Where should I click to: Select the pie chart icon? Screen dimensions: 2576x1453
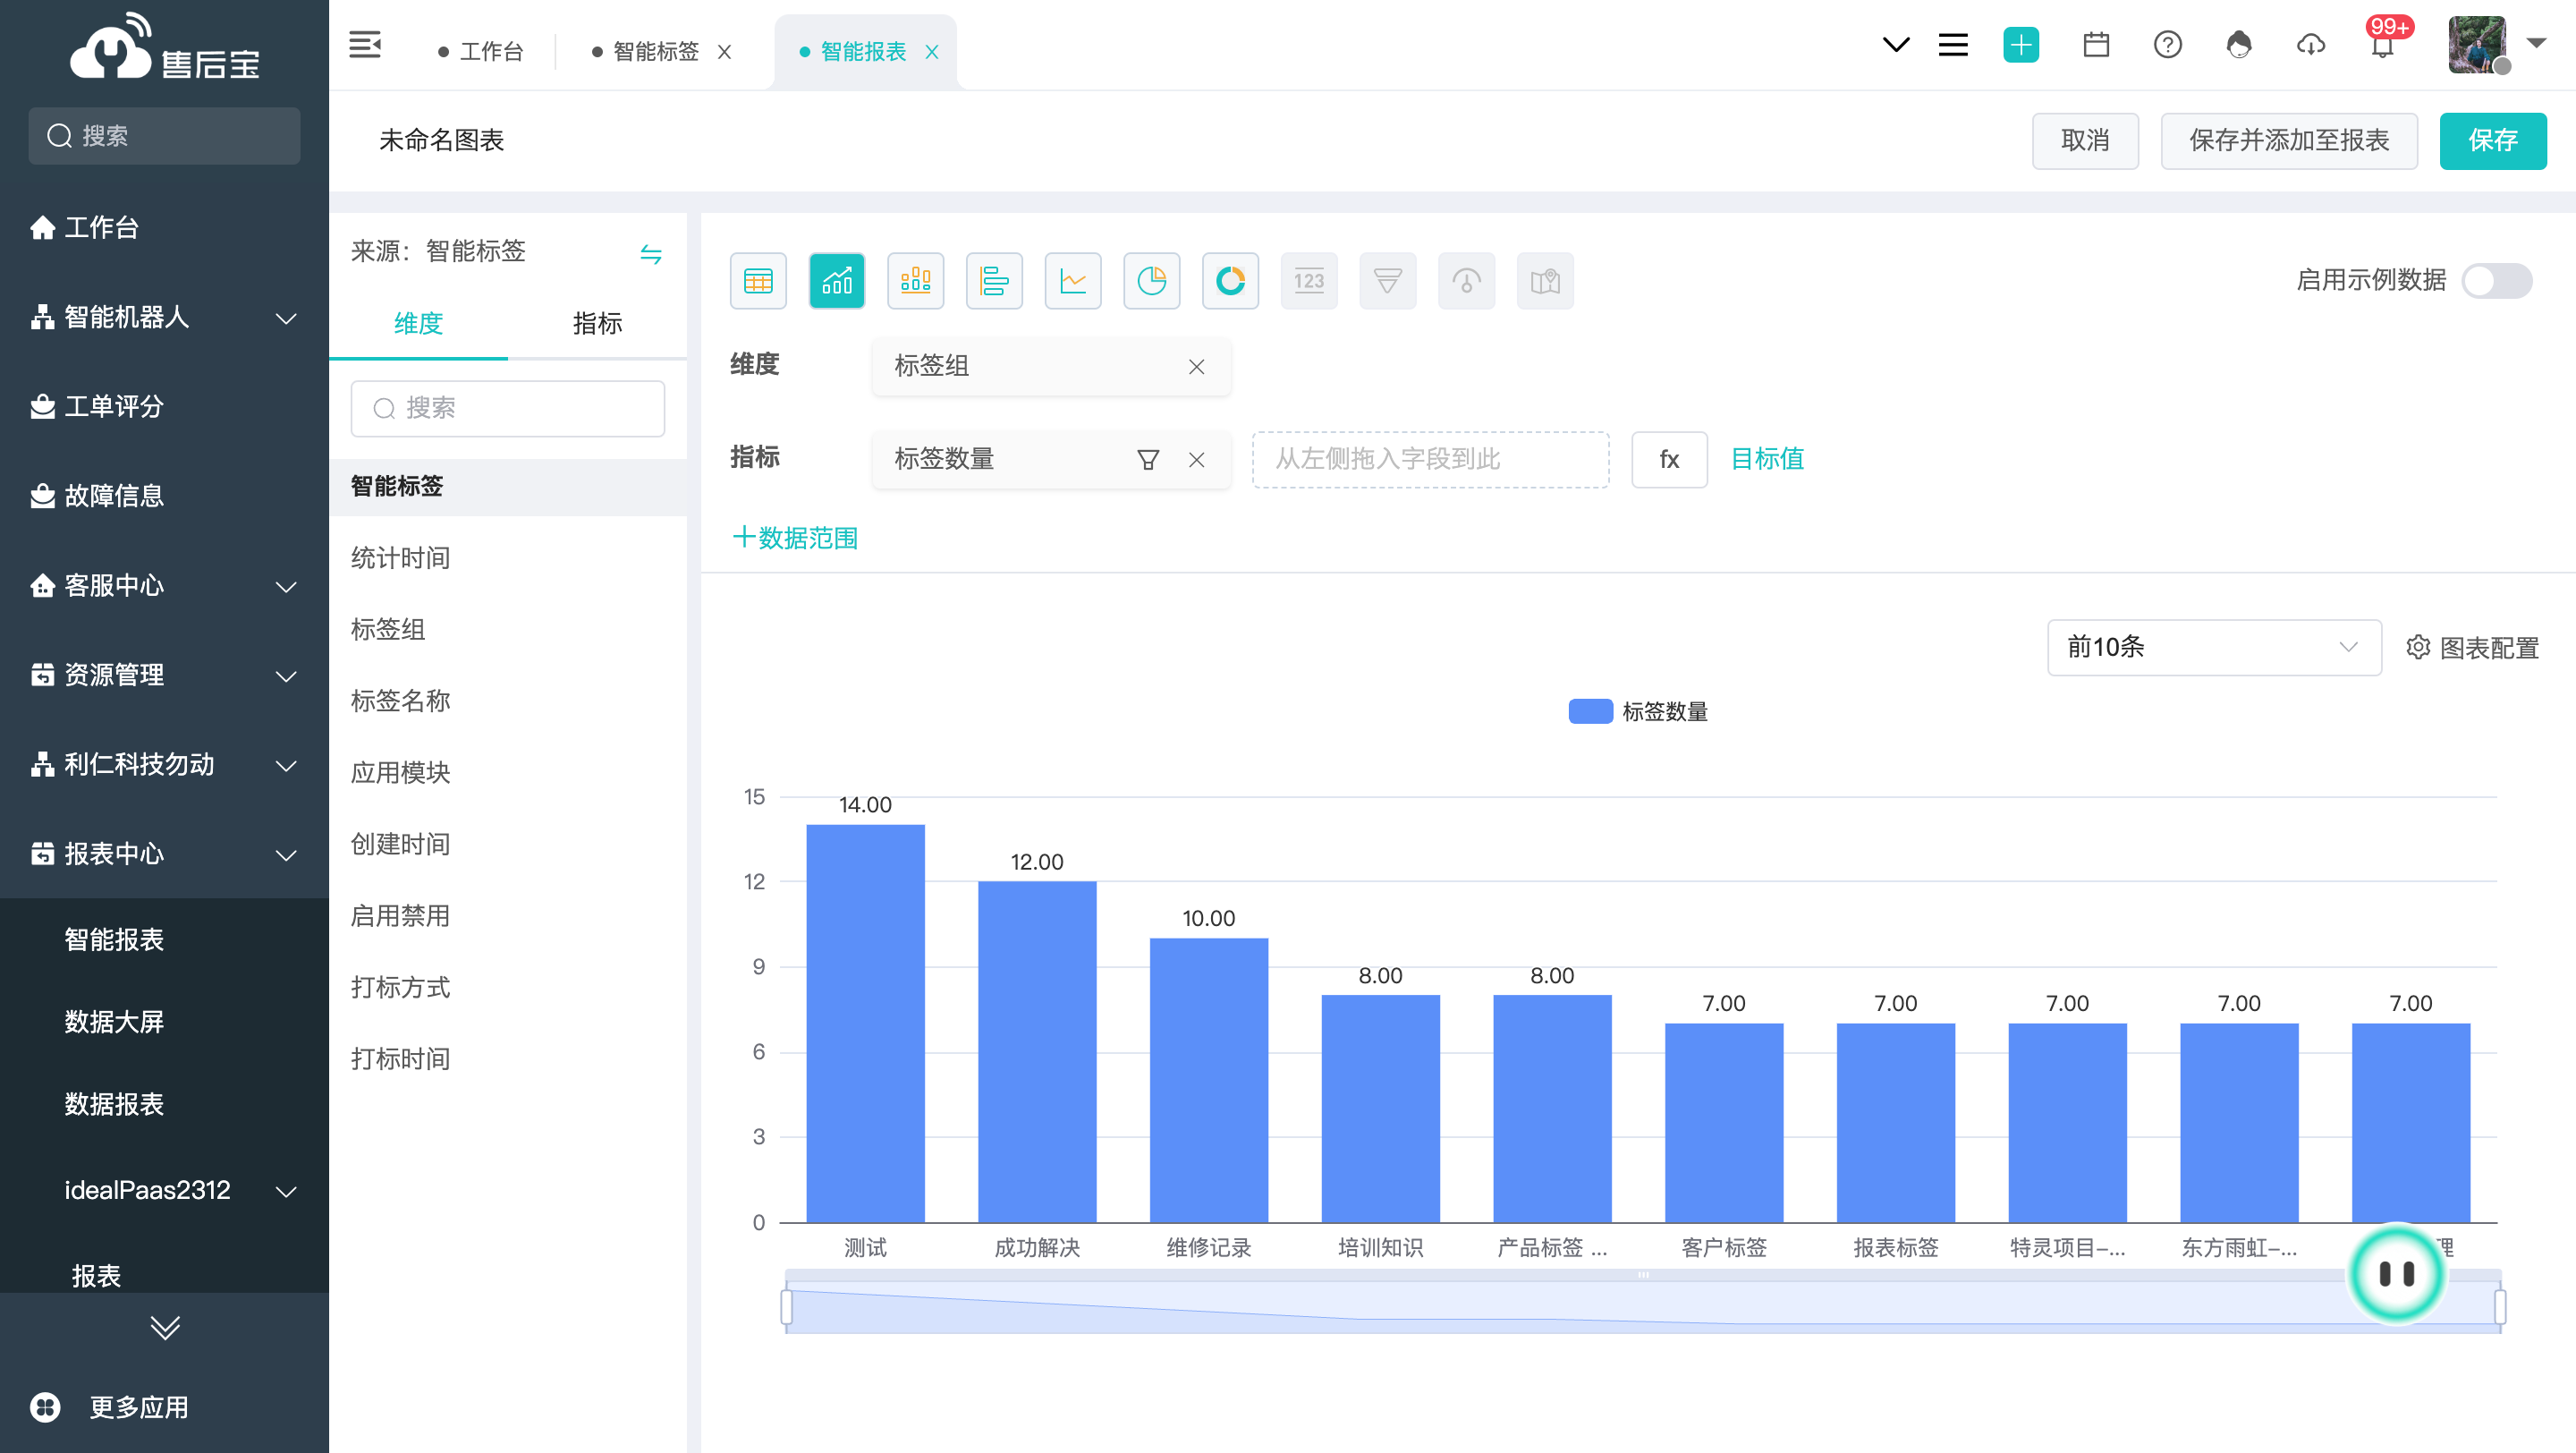[1152, 281]
